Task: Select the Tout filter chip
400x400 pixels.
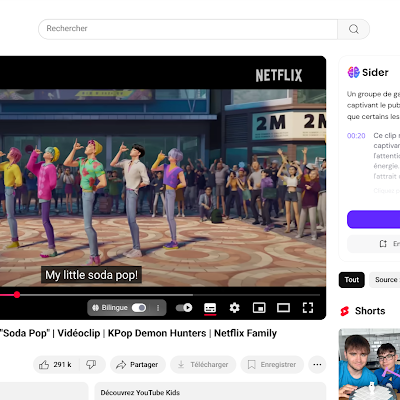Action: pyautogui.click(x=352, y=280)
